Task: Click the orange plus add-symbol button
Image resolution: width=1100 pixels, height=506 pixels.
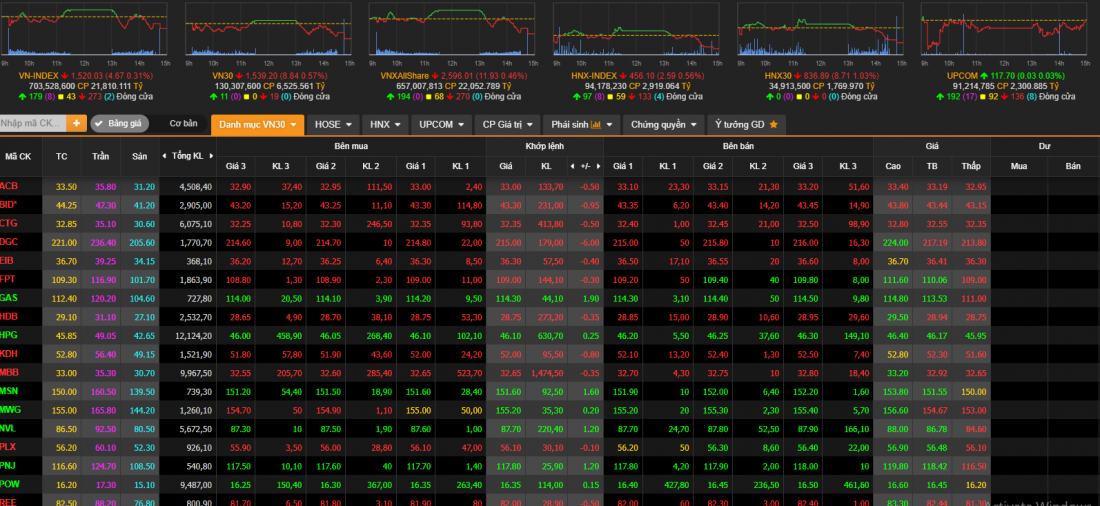Action: (x=77, y=123)
